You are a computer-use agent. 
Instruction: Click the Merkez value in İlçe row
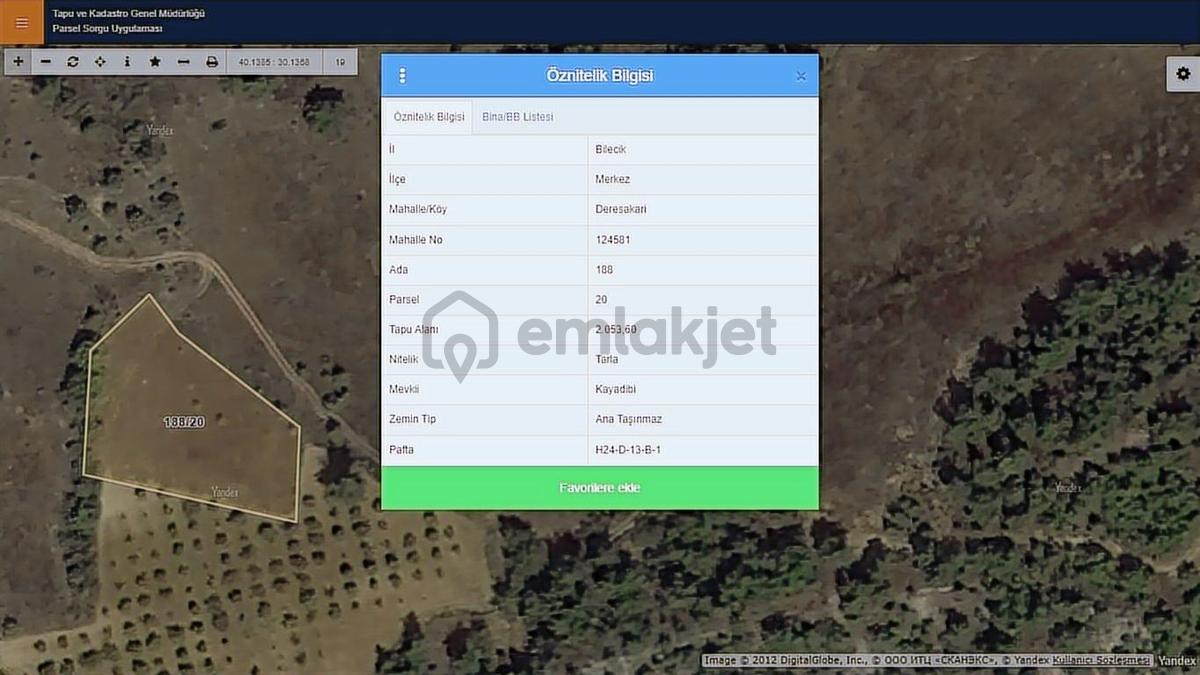point(612,180)
